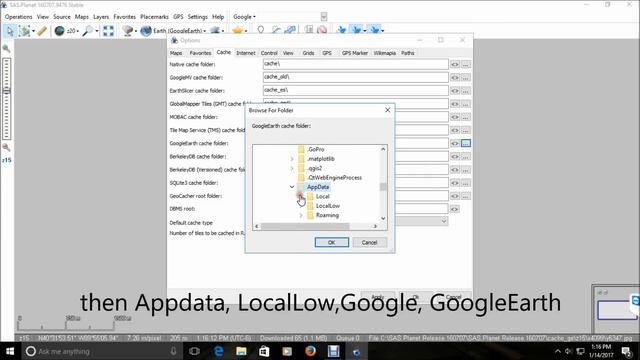Image resolution: width=640 pixels, height=360 pixels.
Task: Switch to the GPS Marker tab in Options
Action: 355,53
